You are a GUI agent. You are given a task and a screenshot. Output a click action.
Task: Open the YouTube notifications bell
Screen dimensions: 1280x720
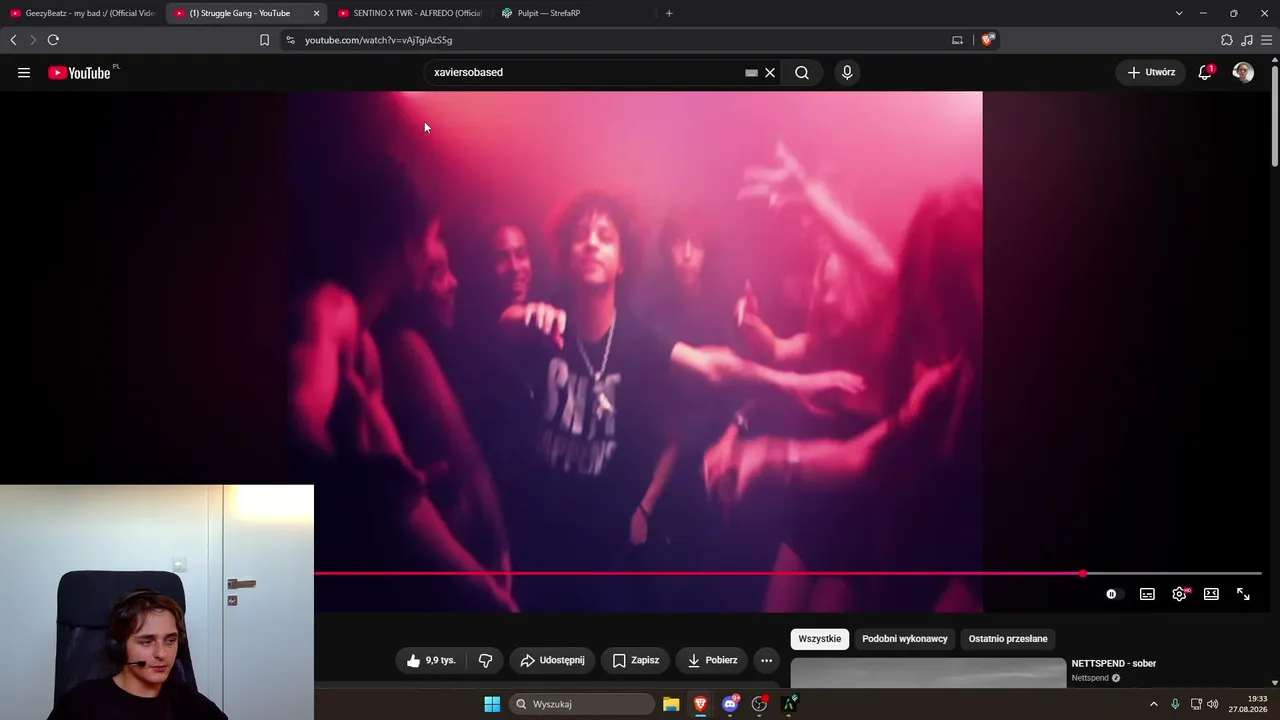point(1205,73)
